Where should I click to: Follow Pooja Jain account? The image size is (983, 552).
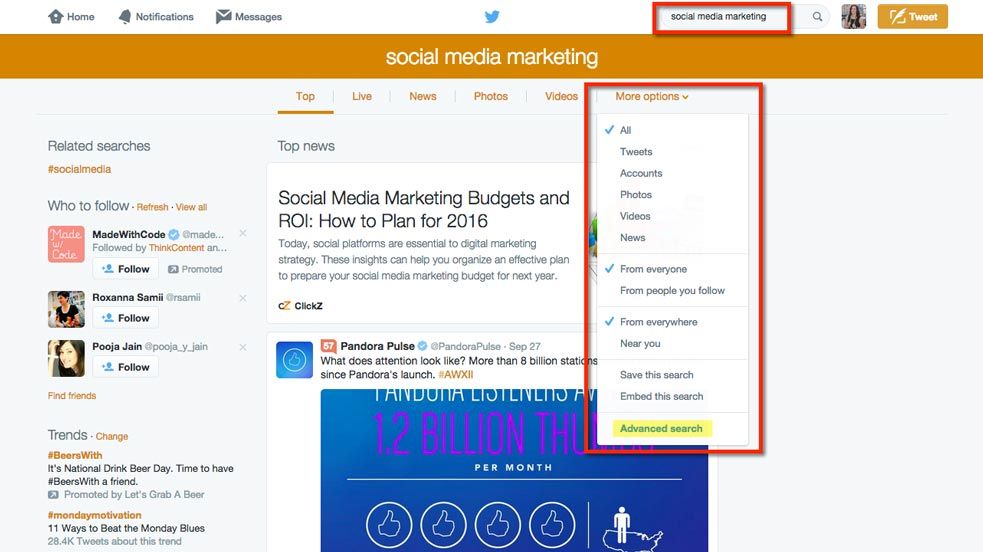(125, 367)
